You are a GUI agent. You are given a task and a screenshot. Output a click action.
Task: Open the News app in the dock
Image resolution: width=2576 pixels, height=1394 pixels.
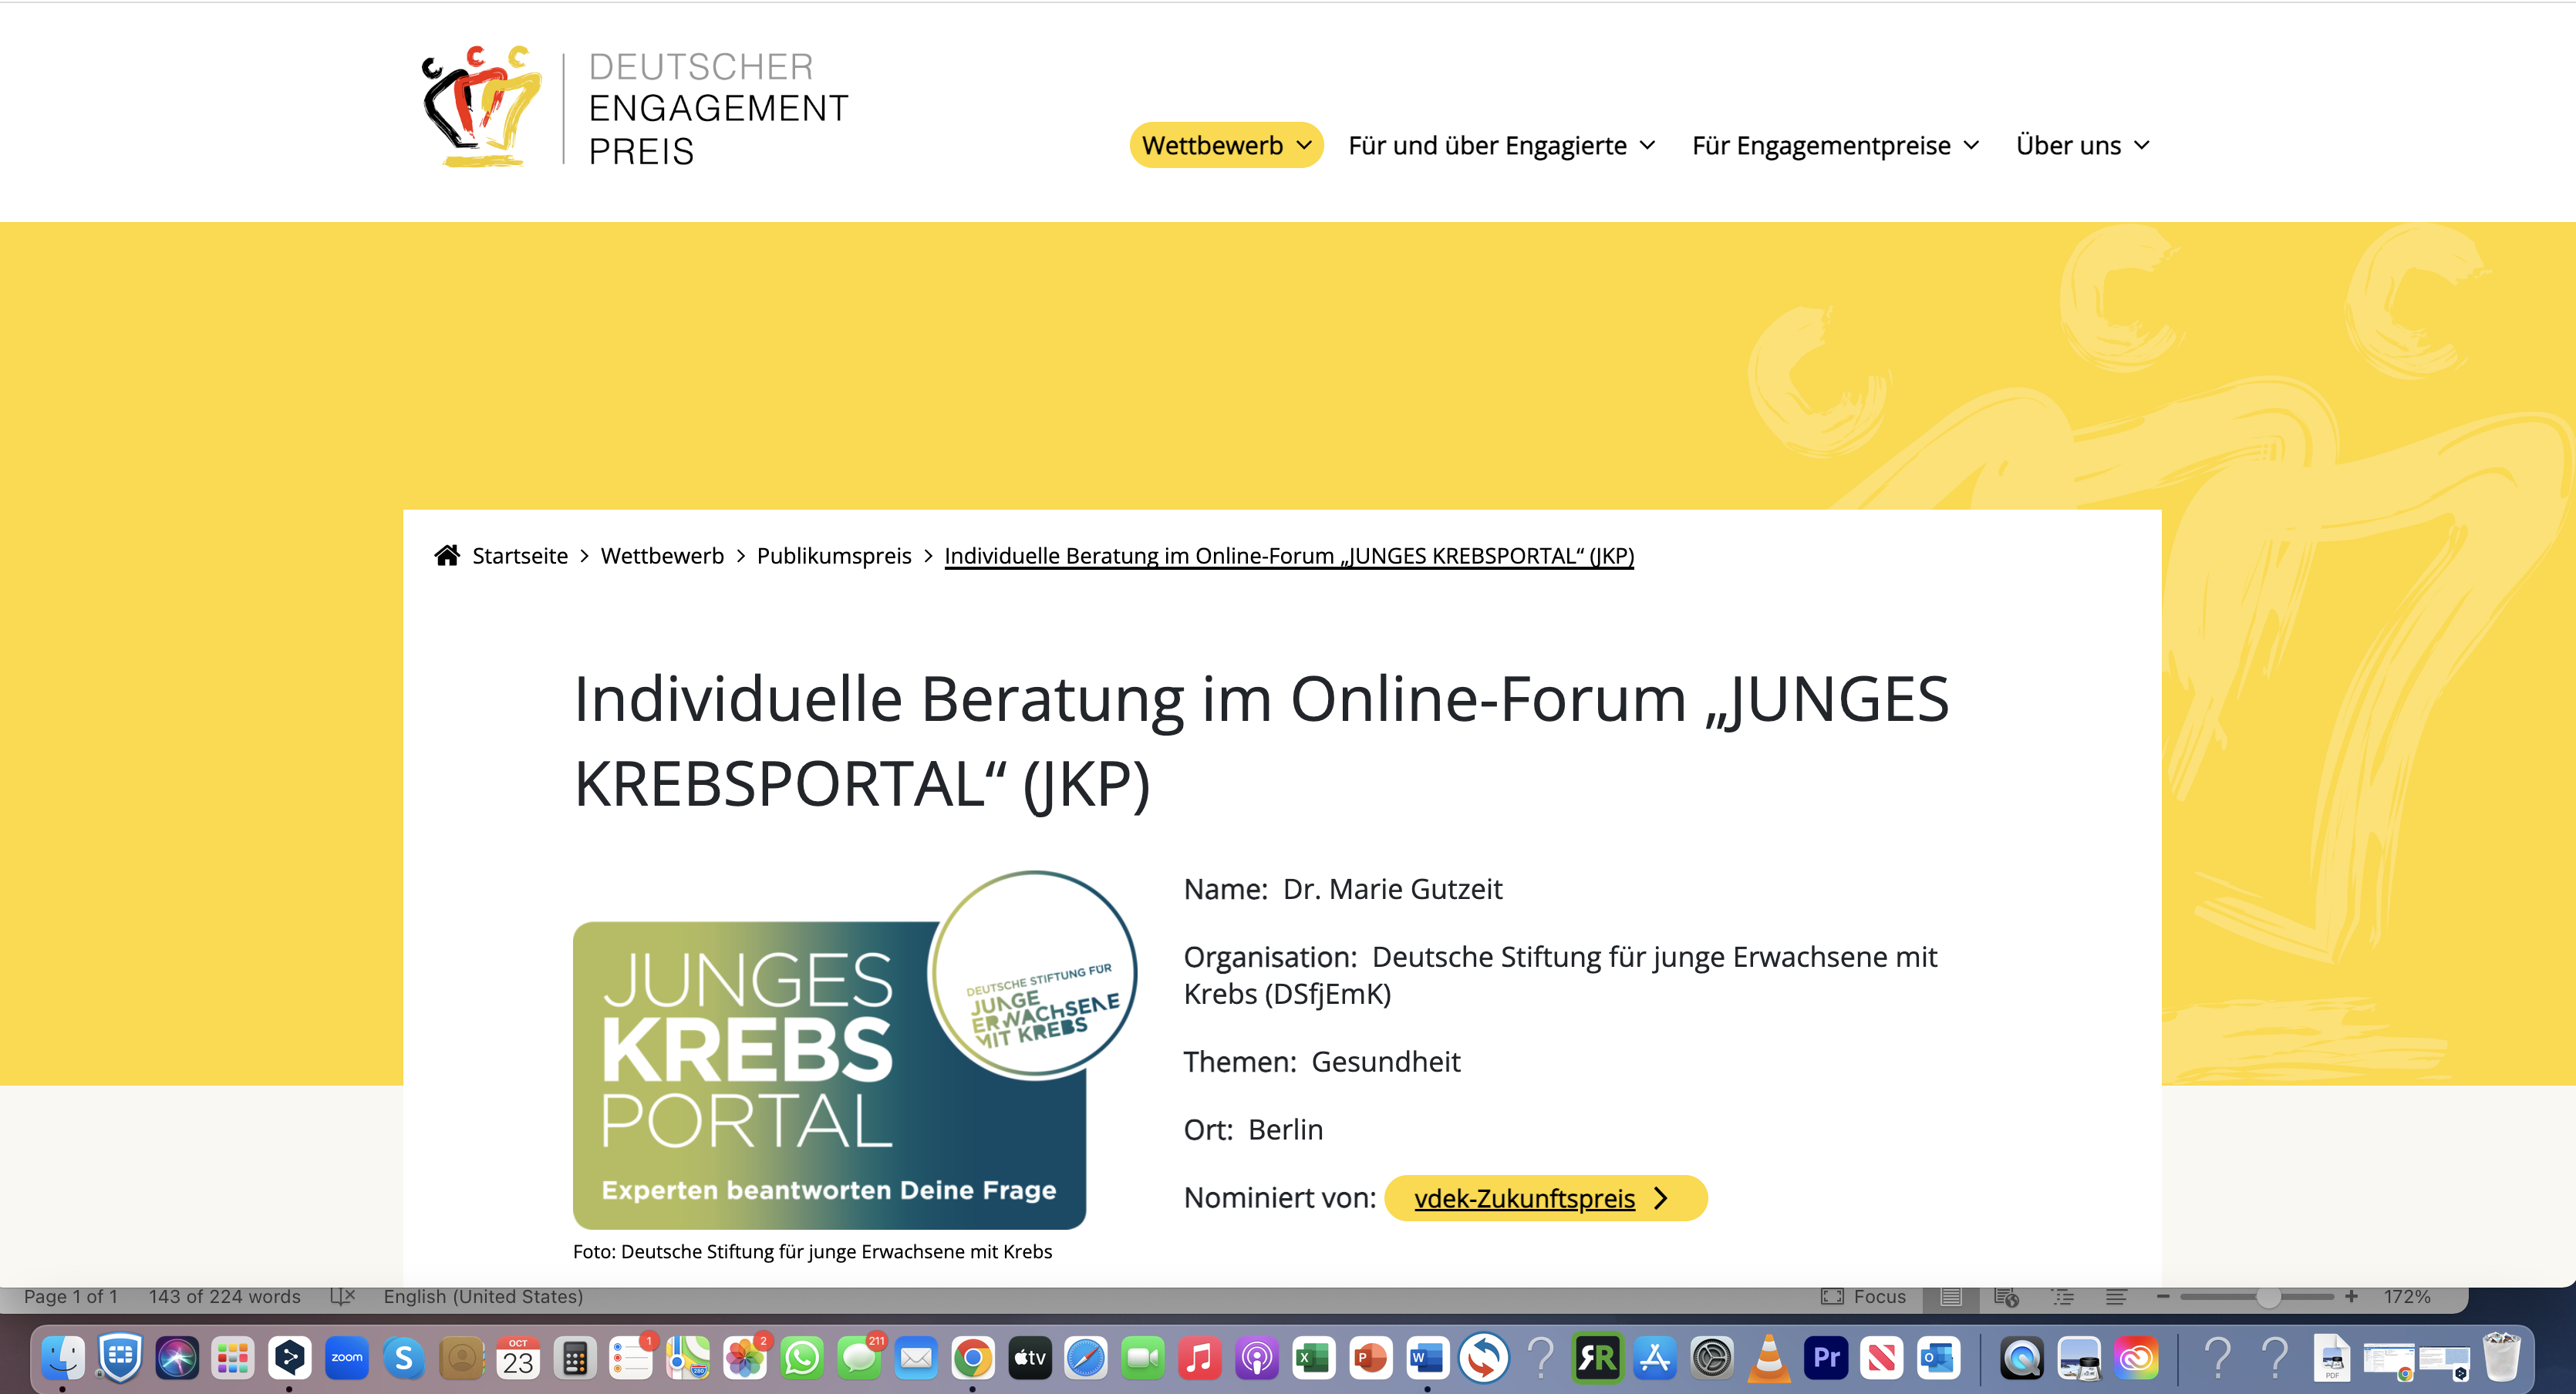[1882, 1357]
